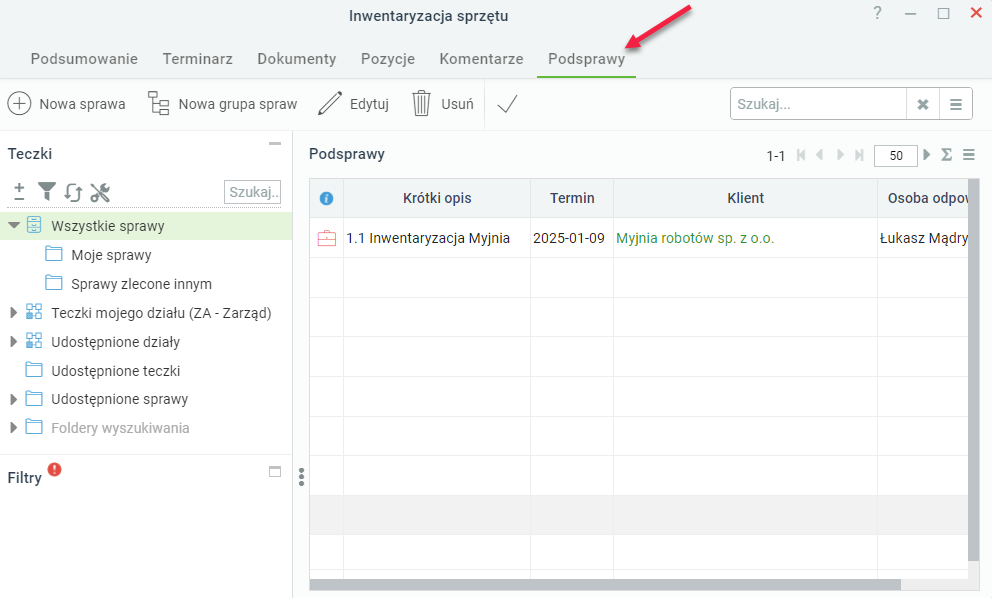
Task: Open the search options hamburger menu
Action: click(956, 104)
